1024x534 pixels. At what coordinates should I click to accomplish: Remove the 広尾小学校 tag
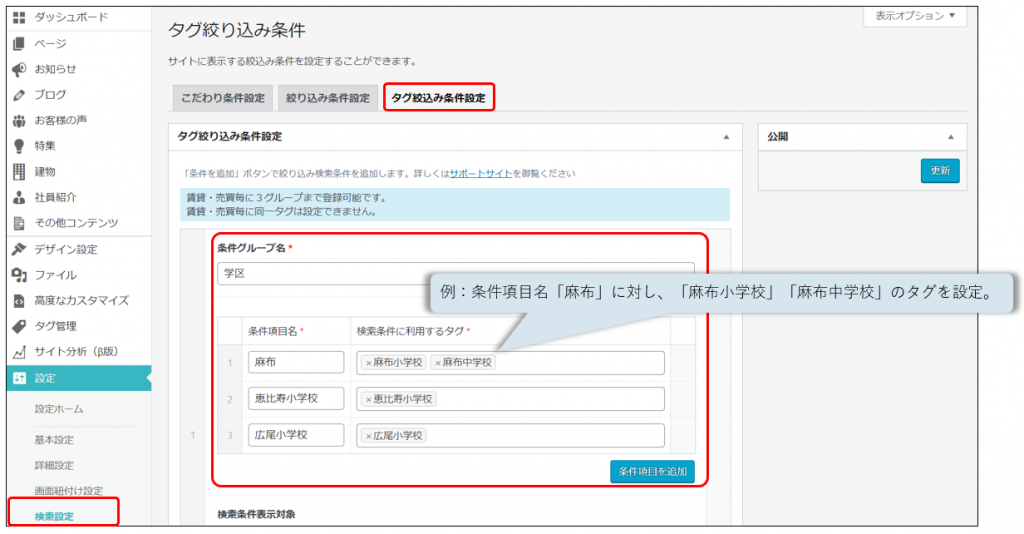click(368, 436)
